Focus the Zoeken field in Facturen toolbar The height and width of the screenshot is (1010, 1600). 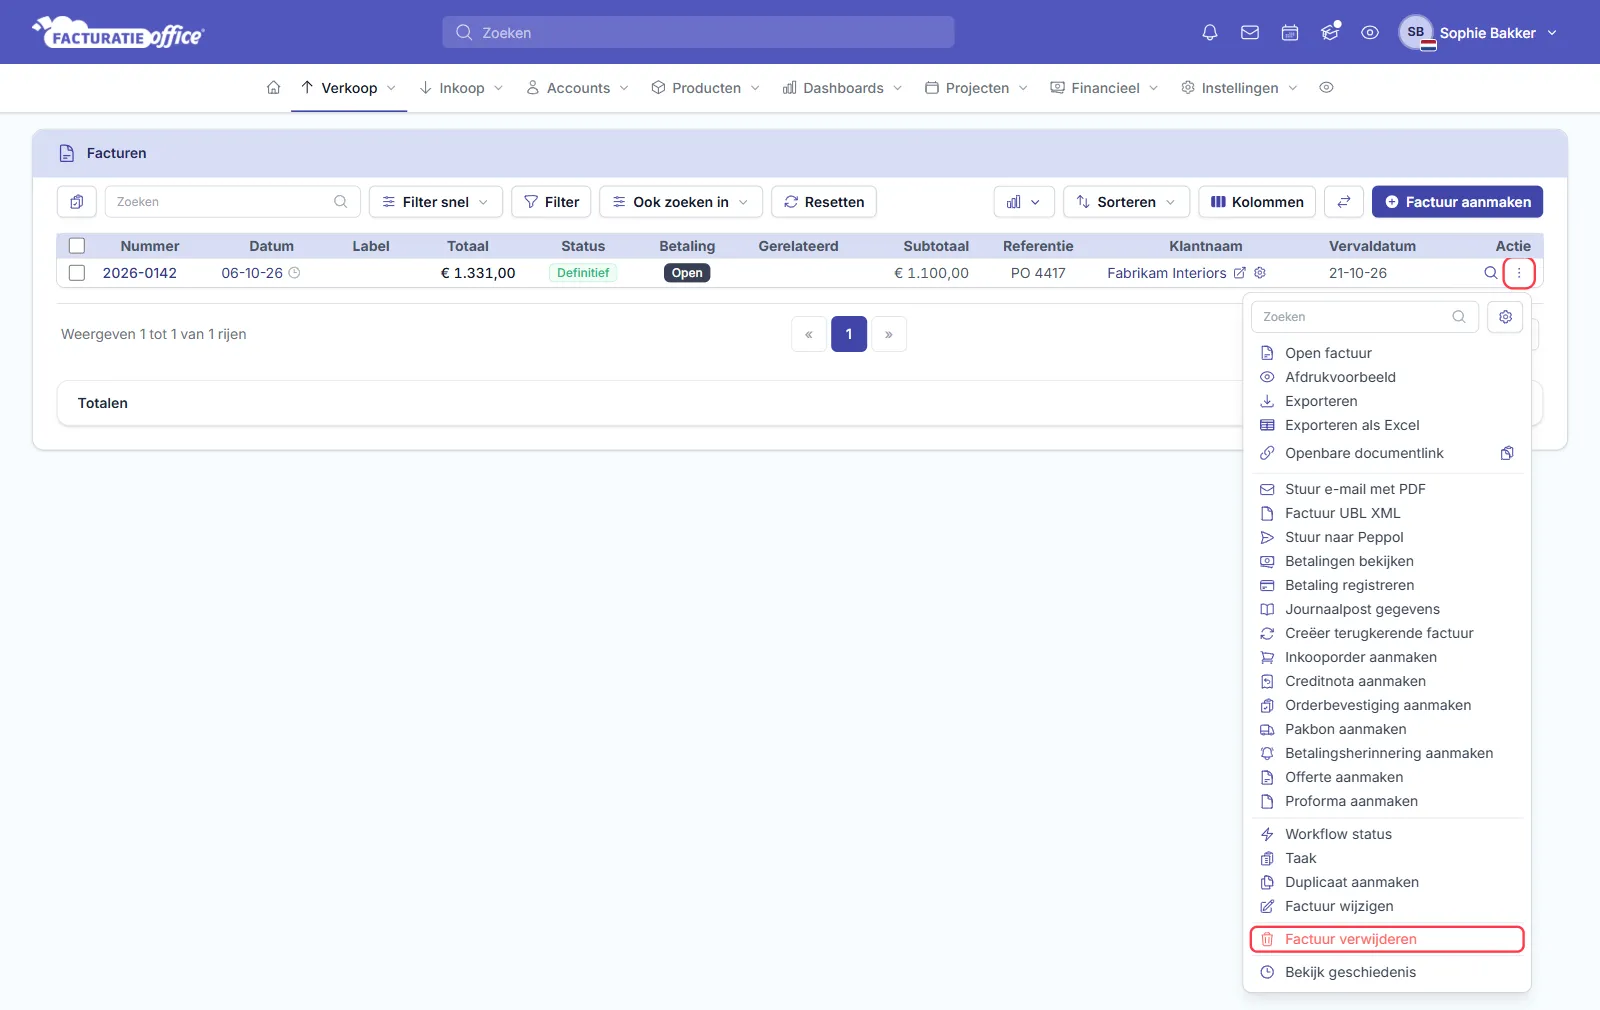[232, 202]
